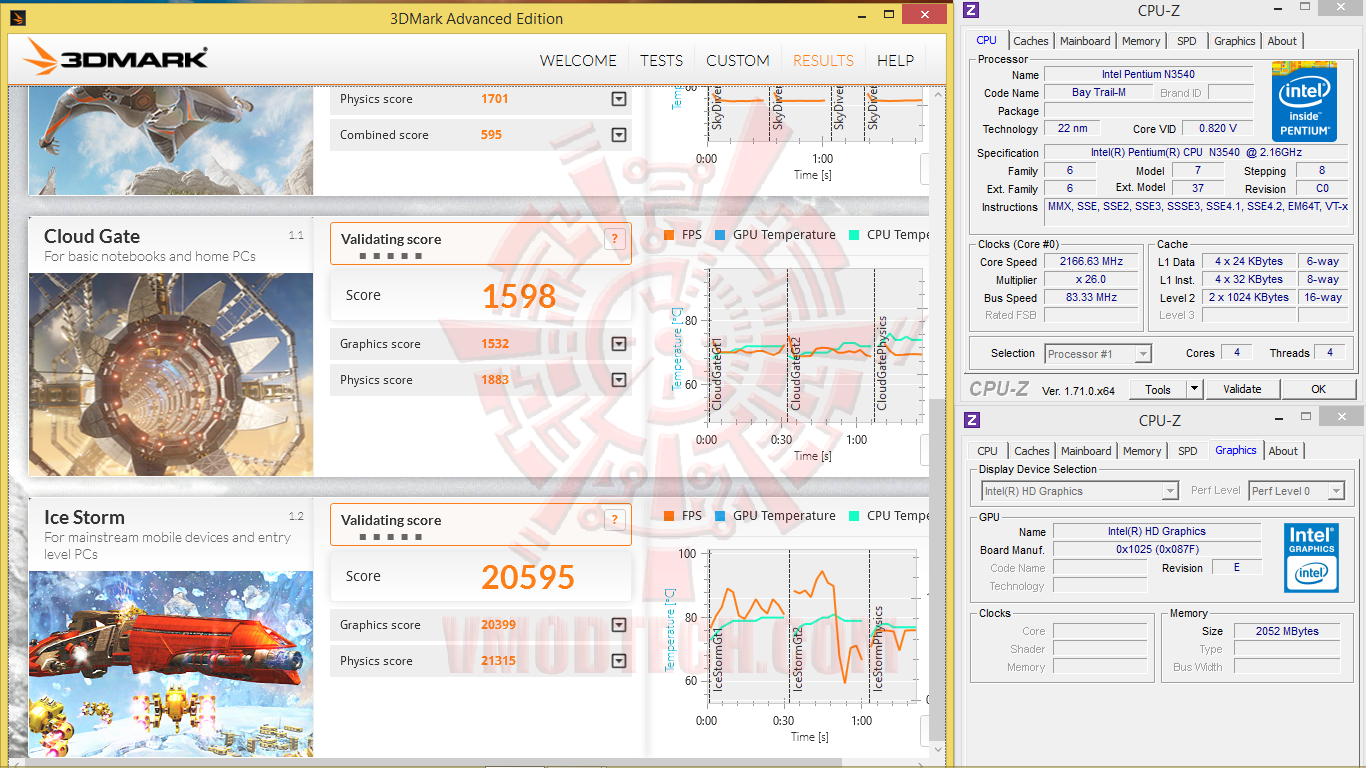Click the 2166.63 MHz core speed value
The width and height of the screenshot is (1366, 768).
click(x=1091, y=261)
